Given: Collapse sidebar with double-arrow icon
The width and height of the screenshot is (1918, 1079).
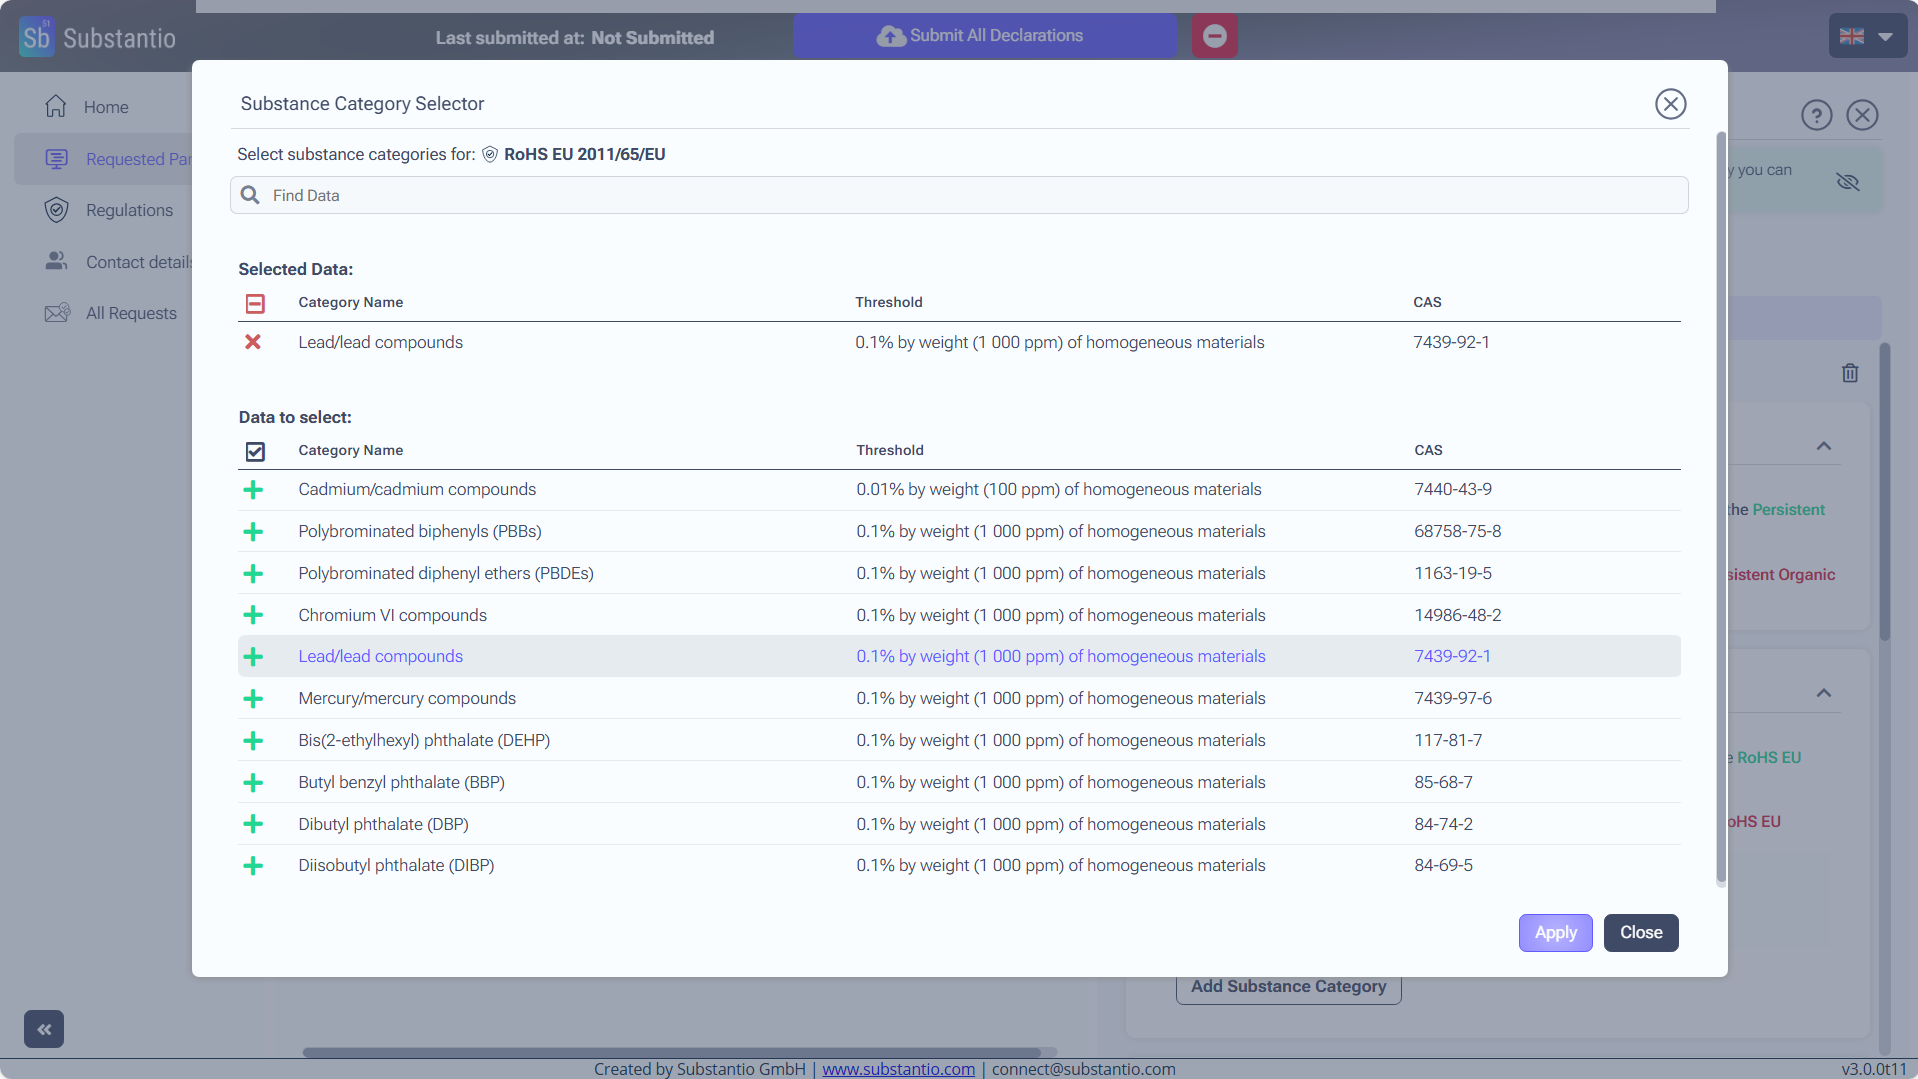Looking at the screenshot, I should tap(44, 1028).
